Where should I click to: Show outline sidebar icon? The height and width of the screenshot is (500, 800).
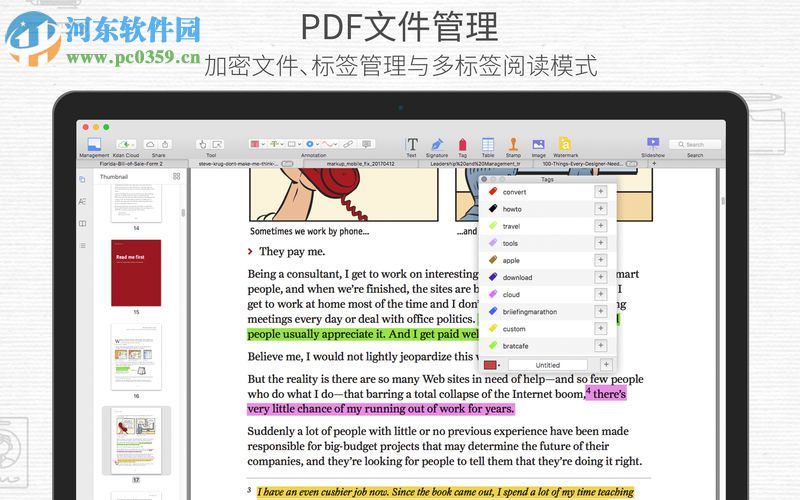pos(82,202)
